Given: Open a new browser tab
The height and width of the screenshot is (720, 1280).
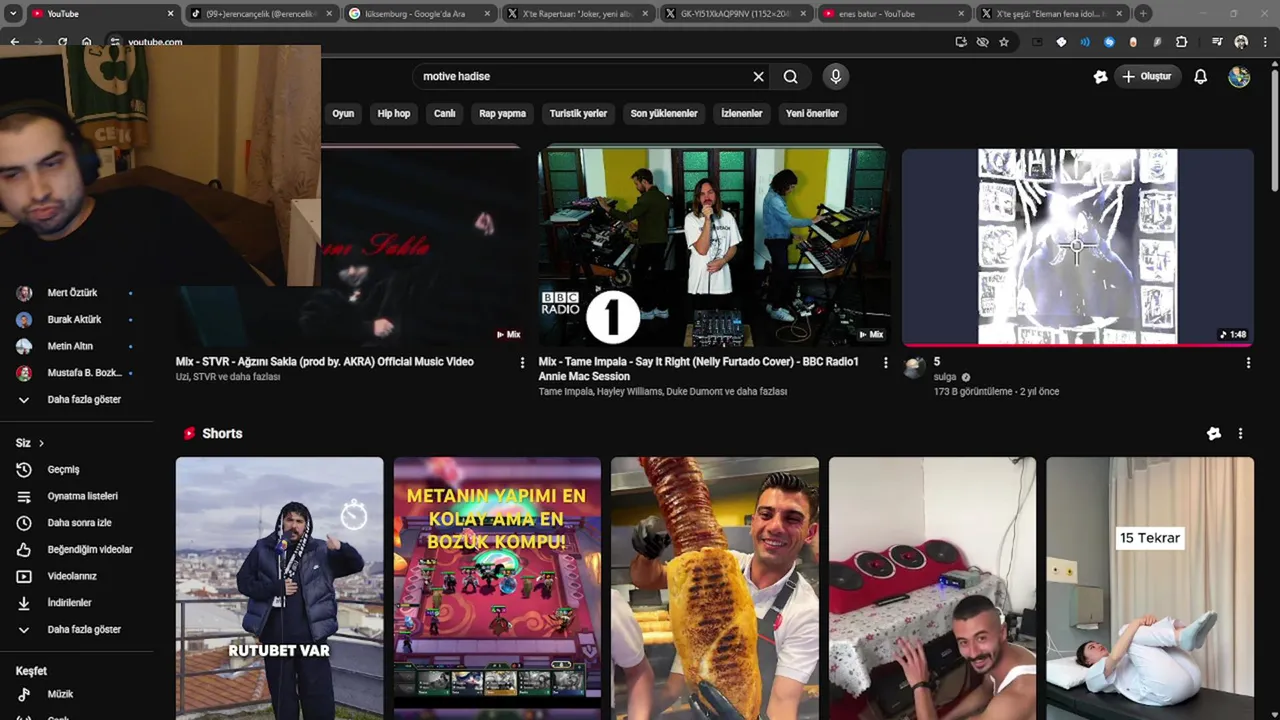Looking at the screenshot, I should 1143,14.
